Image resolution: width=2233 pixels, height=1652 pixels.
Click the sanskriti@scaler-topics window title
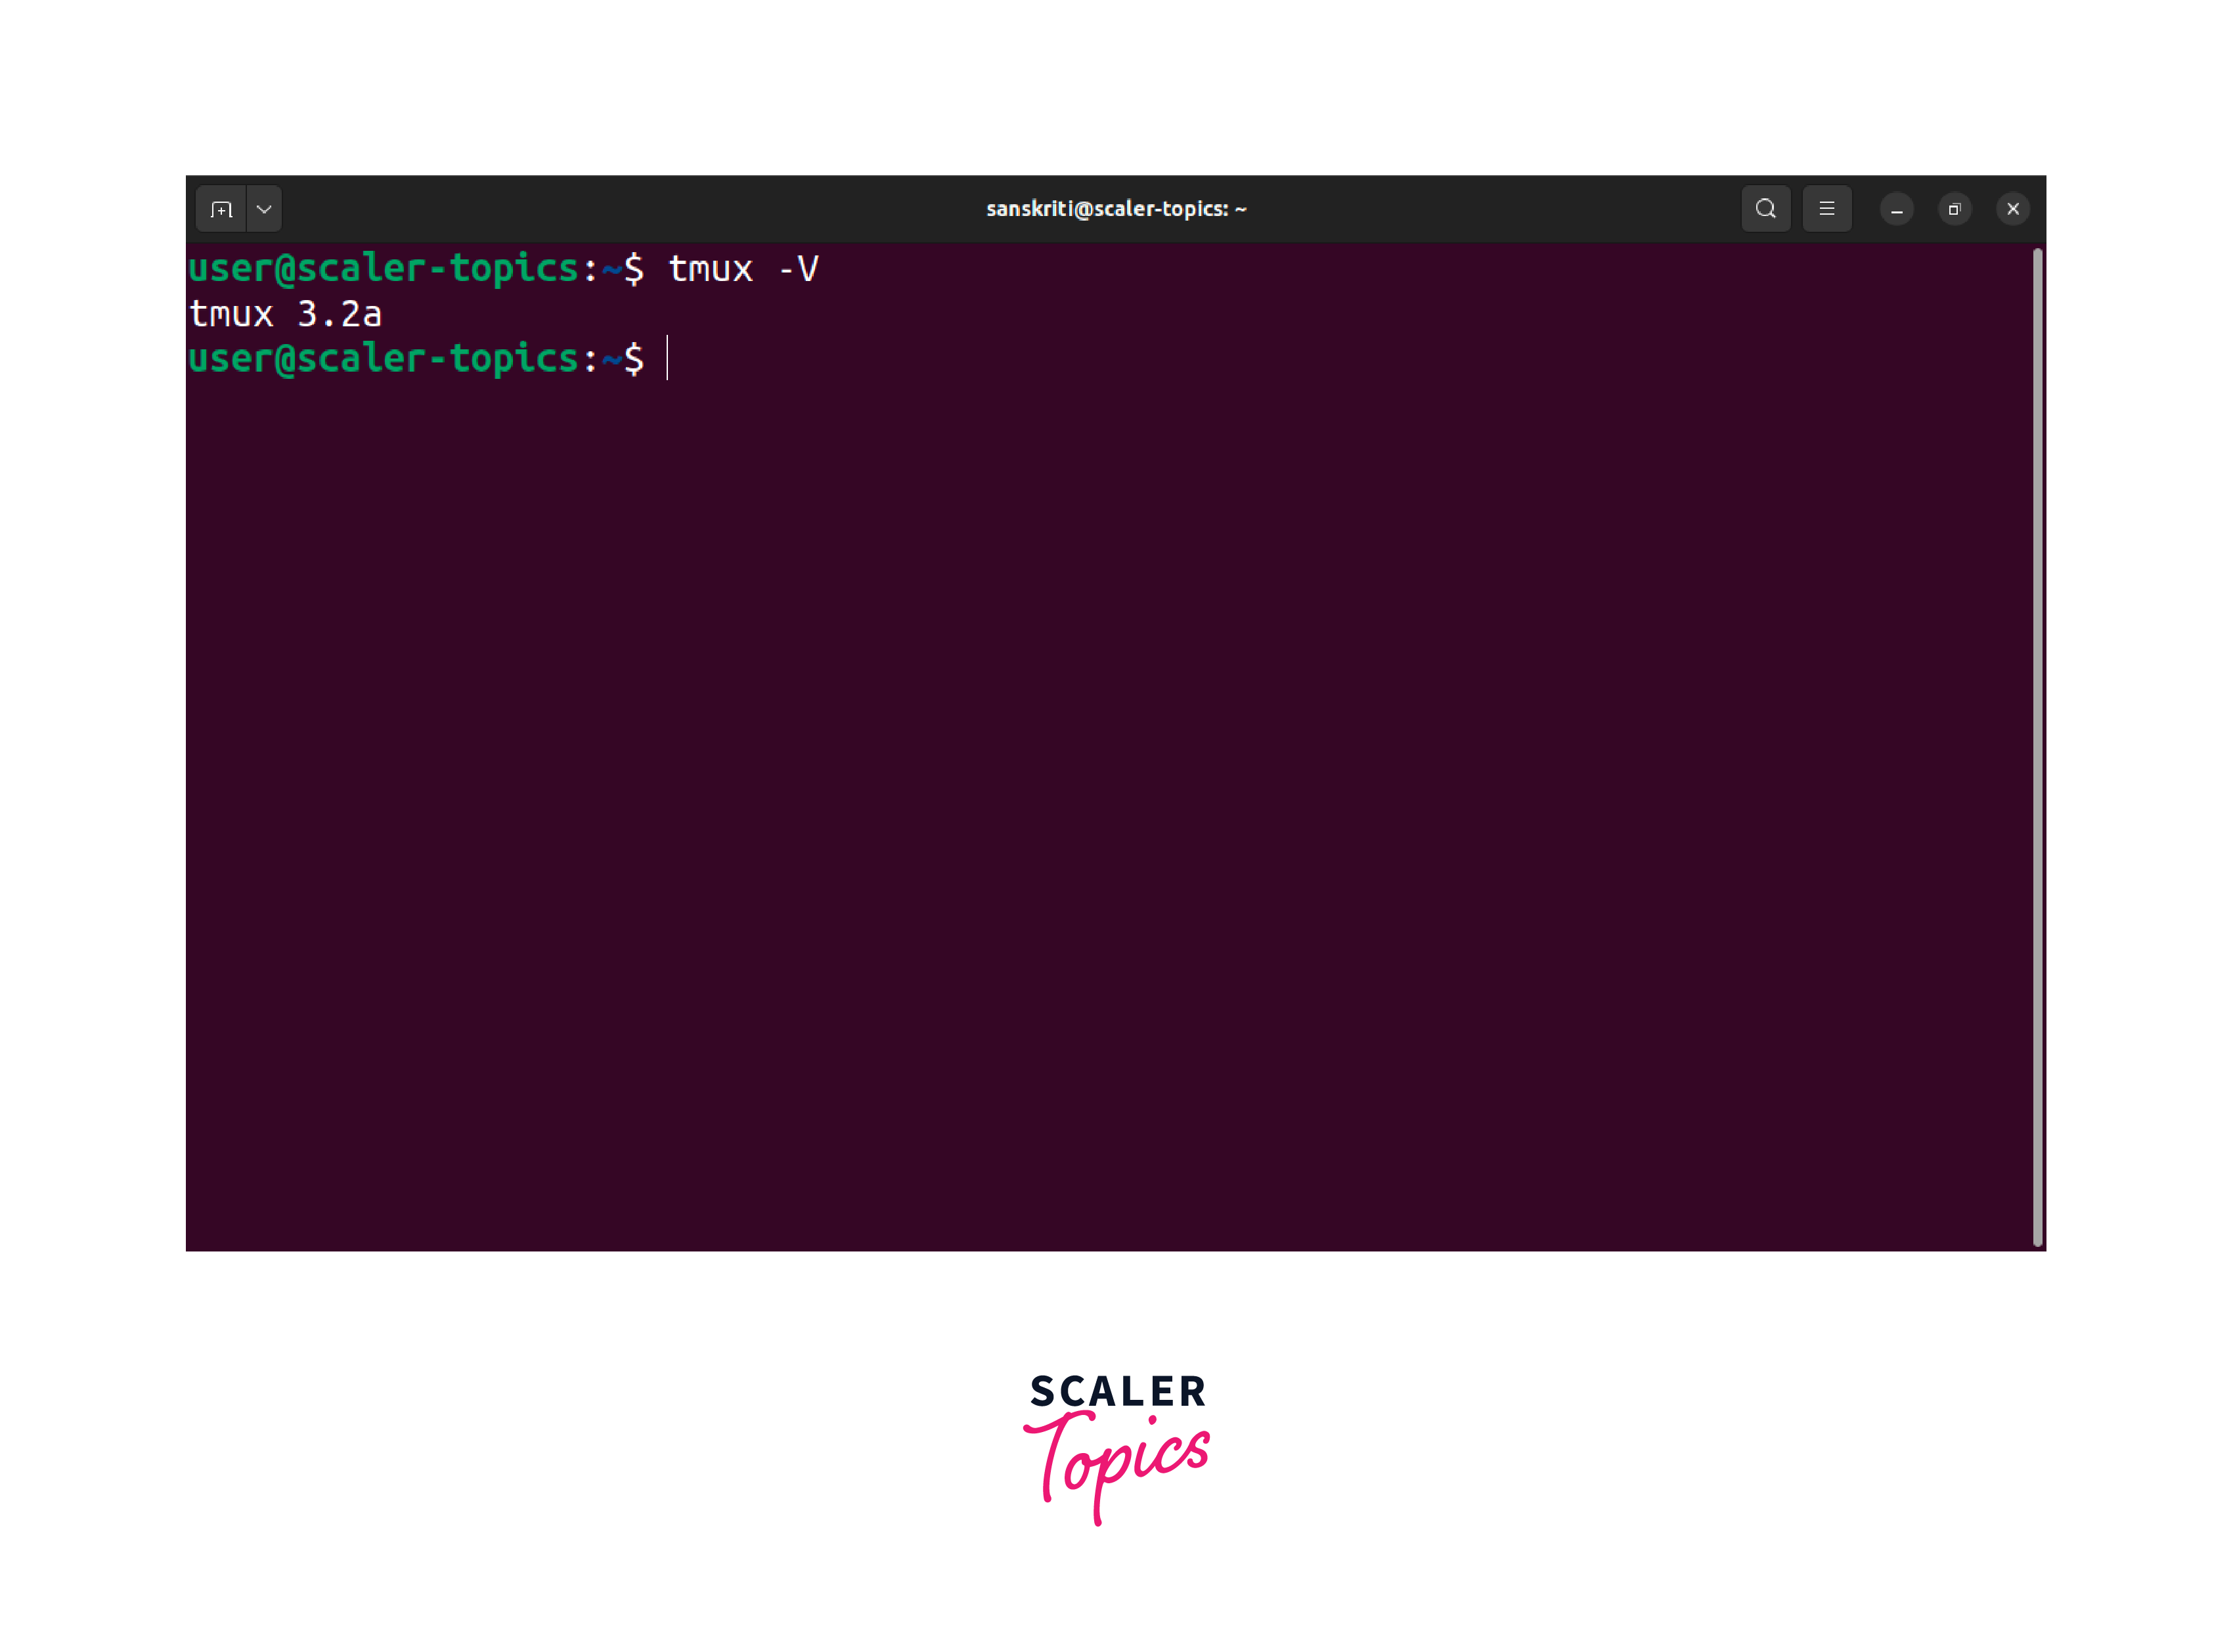[1115, 209]
